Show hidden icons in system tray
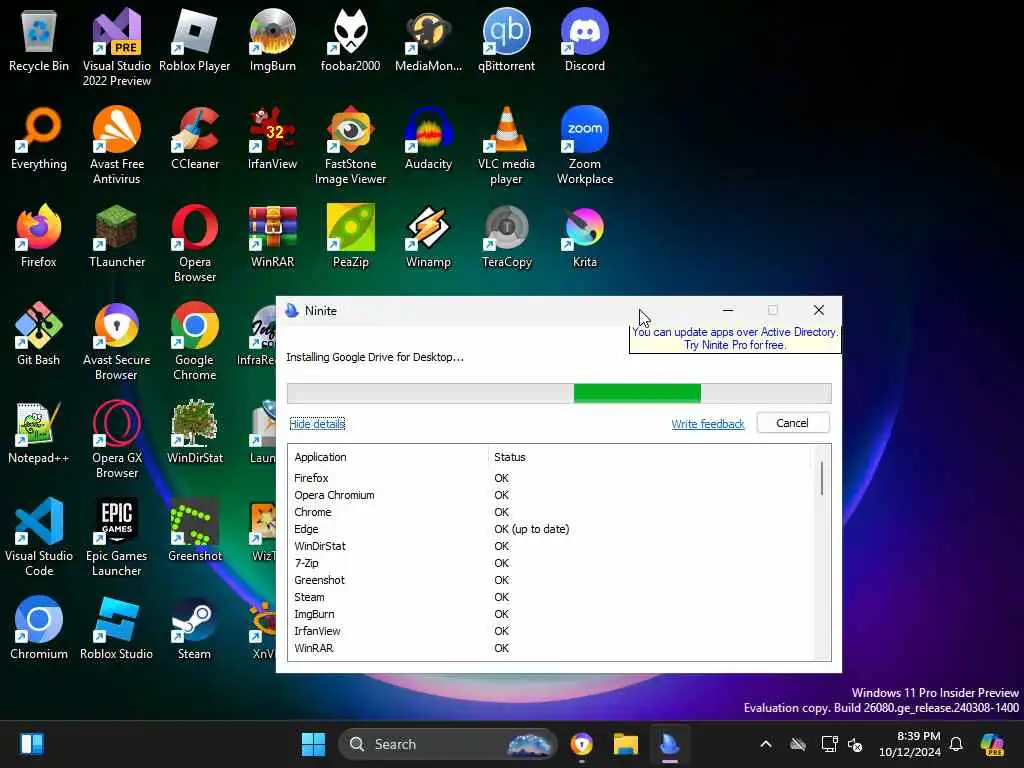This screenshot has width=1024, height=768. coord(766,744)
